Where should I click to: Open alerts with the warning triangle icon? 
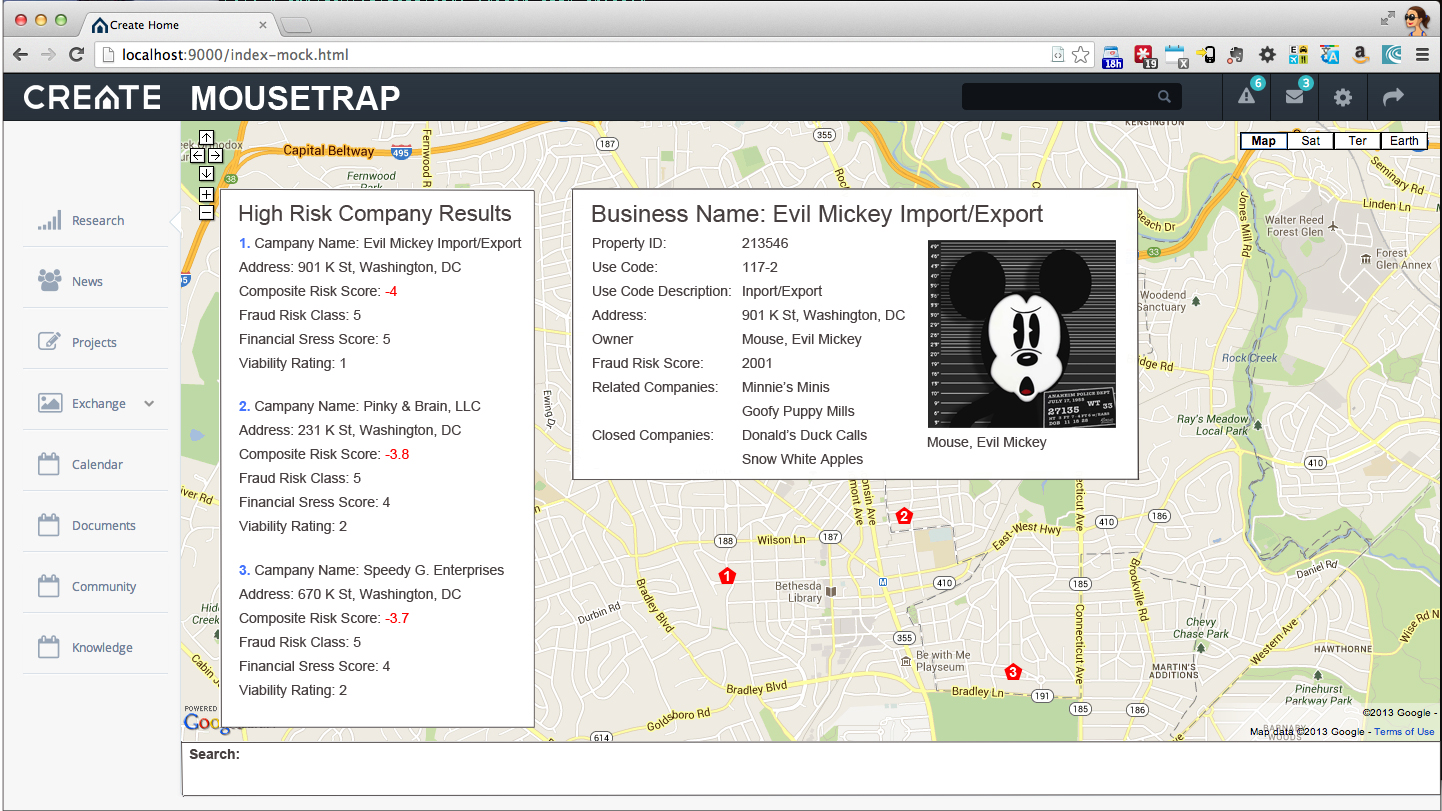pos(1246,96)
